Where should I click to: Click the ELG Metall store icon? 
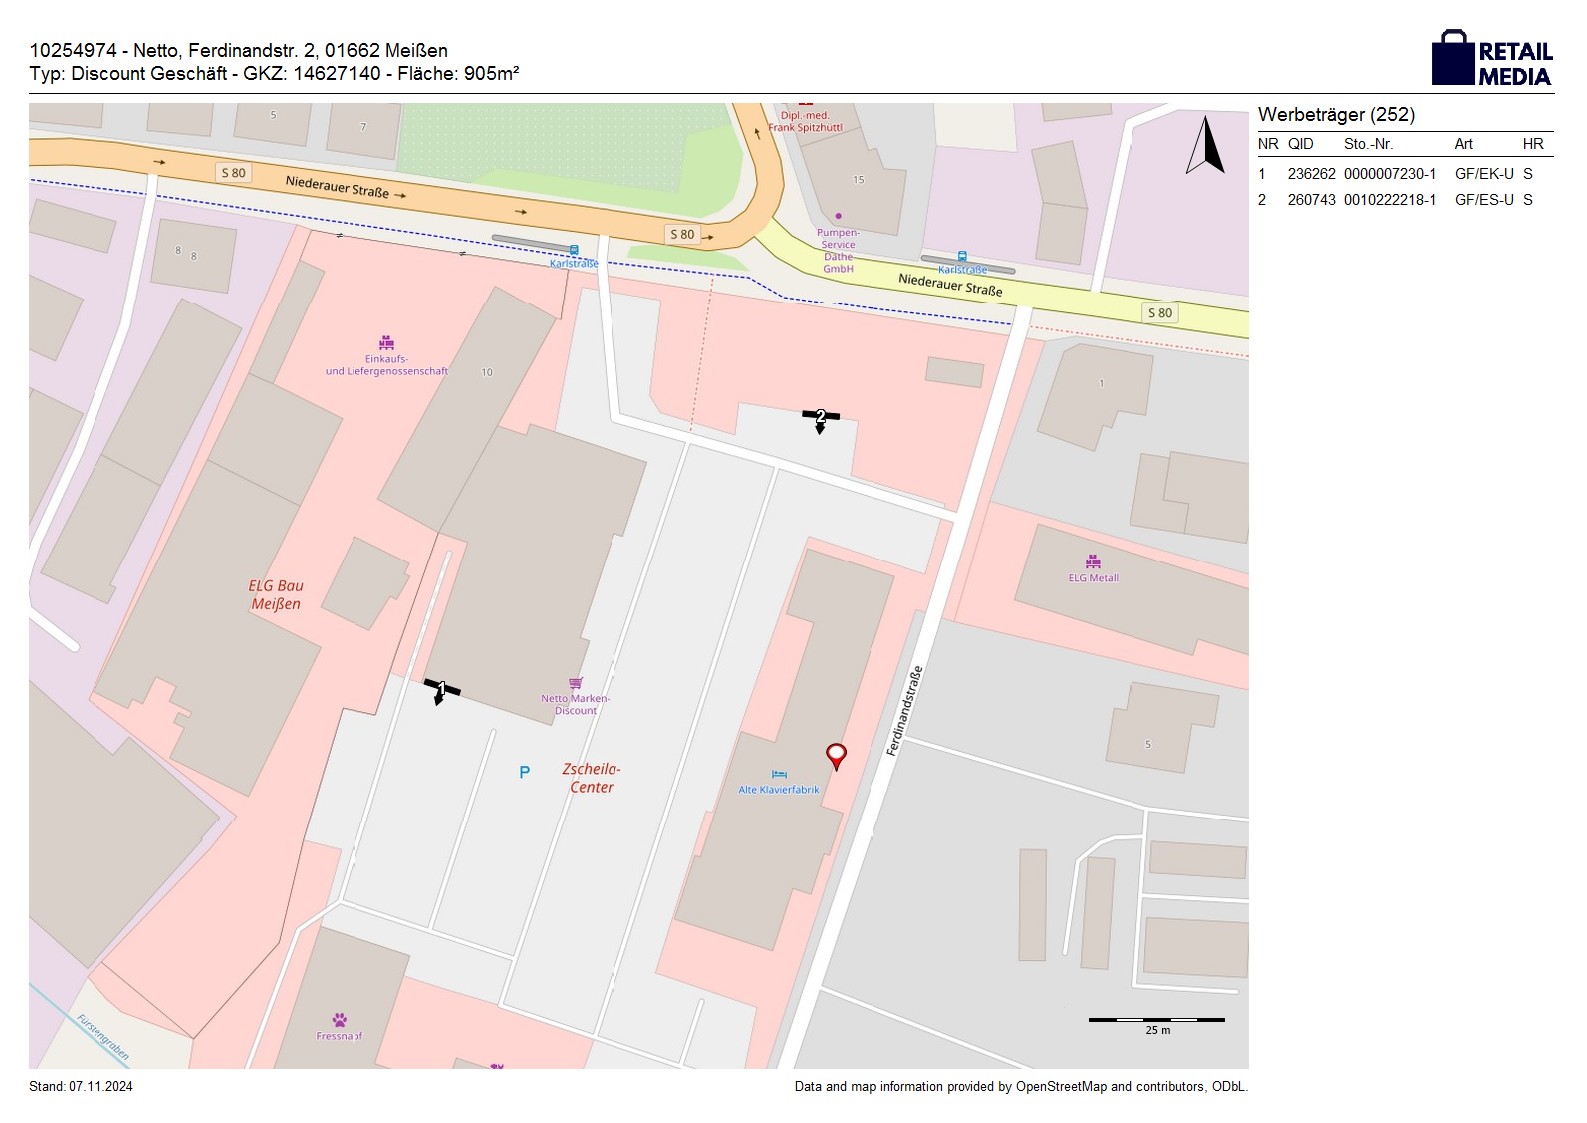(x=1093, y=562)
